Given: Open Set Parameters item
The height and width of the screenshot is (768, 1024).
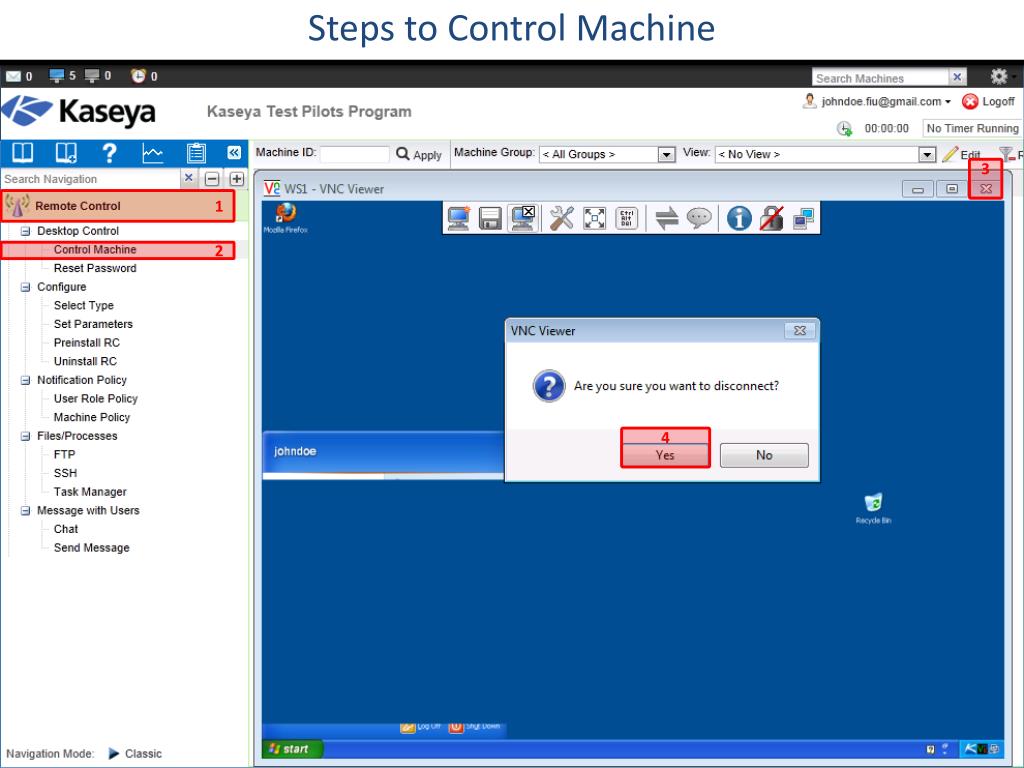Looking at the screenshot, I should (x=93, y=324).
